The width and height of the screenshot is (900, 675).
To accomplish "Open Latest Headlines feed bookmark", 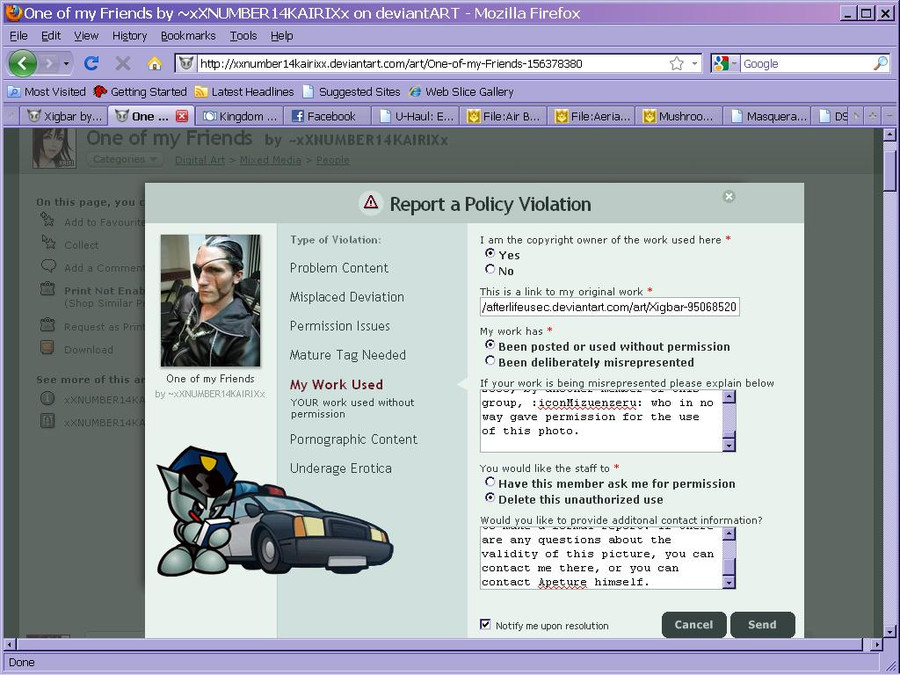I will point(244,91).
